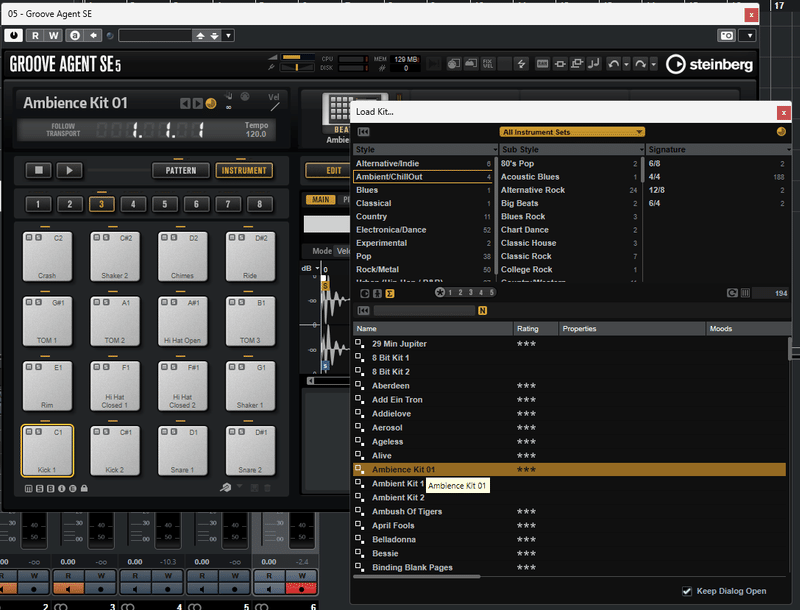Open the undo history dropdown arrow

coord(627,64)
